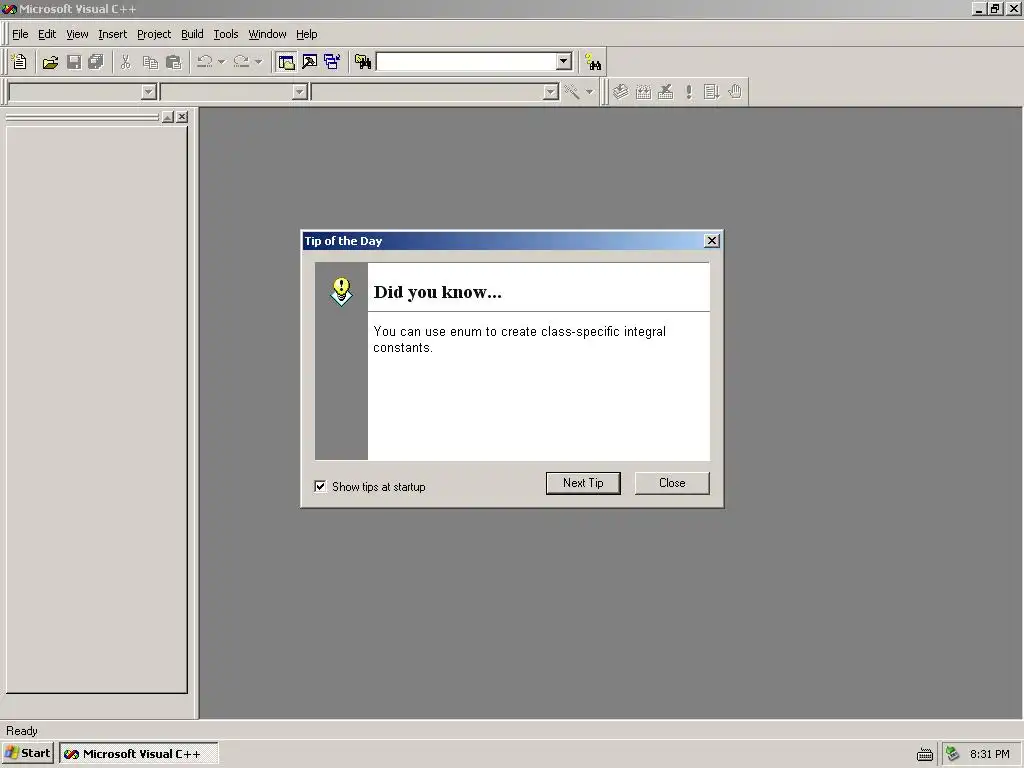Open the Window List icon

(332, 62)
